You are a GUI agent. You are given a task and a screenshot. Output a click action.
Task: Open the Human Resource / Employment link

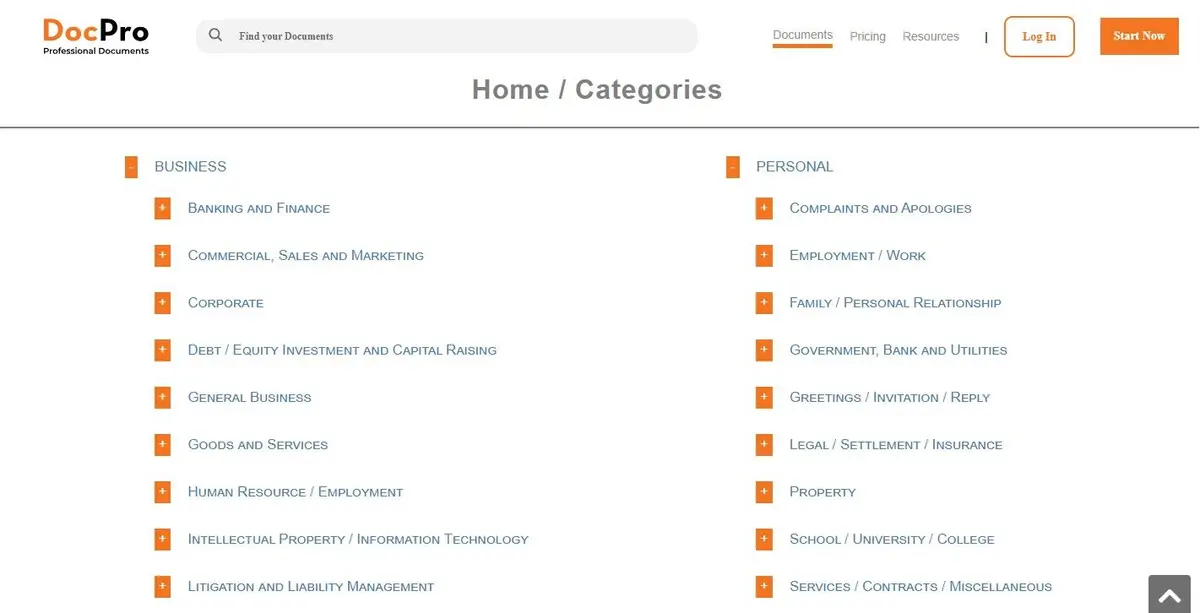(295, 492)
